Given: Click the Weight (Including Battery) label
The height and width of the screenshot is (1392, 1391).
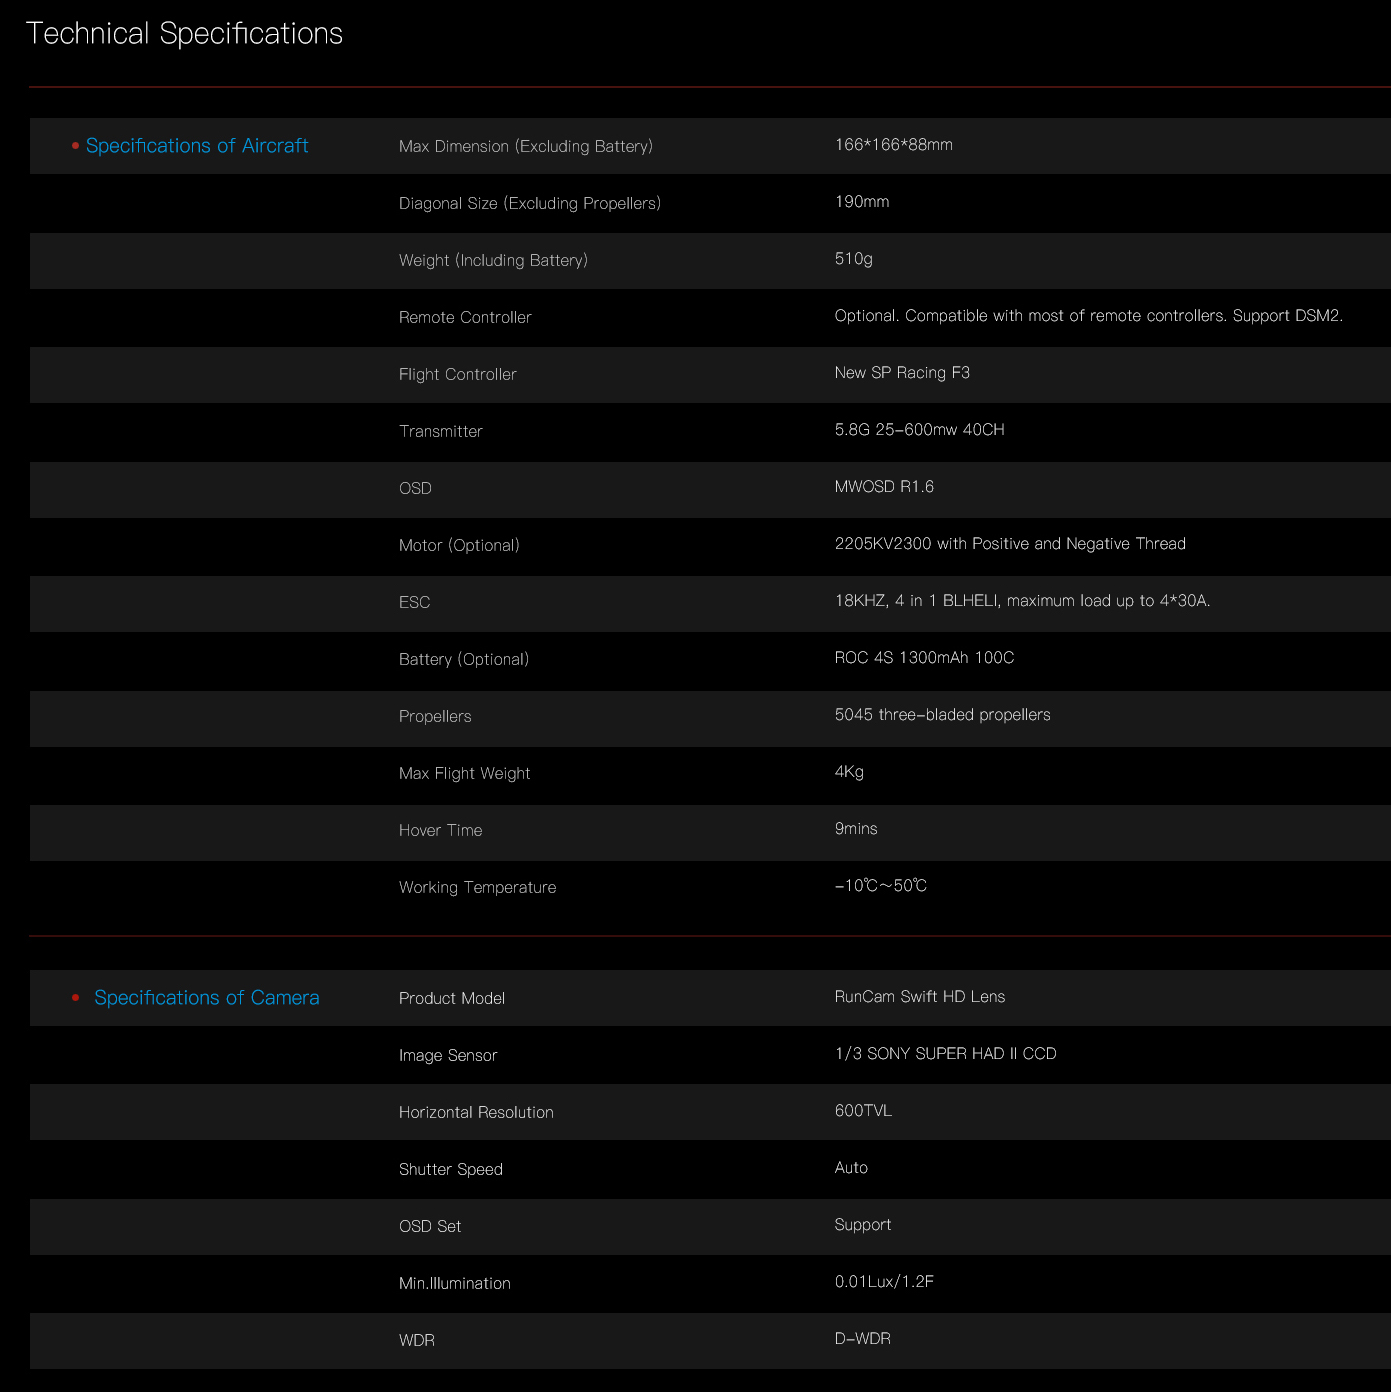Looking at the screenshot, I should tap(493, 260).
